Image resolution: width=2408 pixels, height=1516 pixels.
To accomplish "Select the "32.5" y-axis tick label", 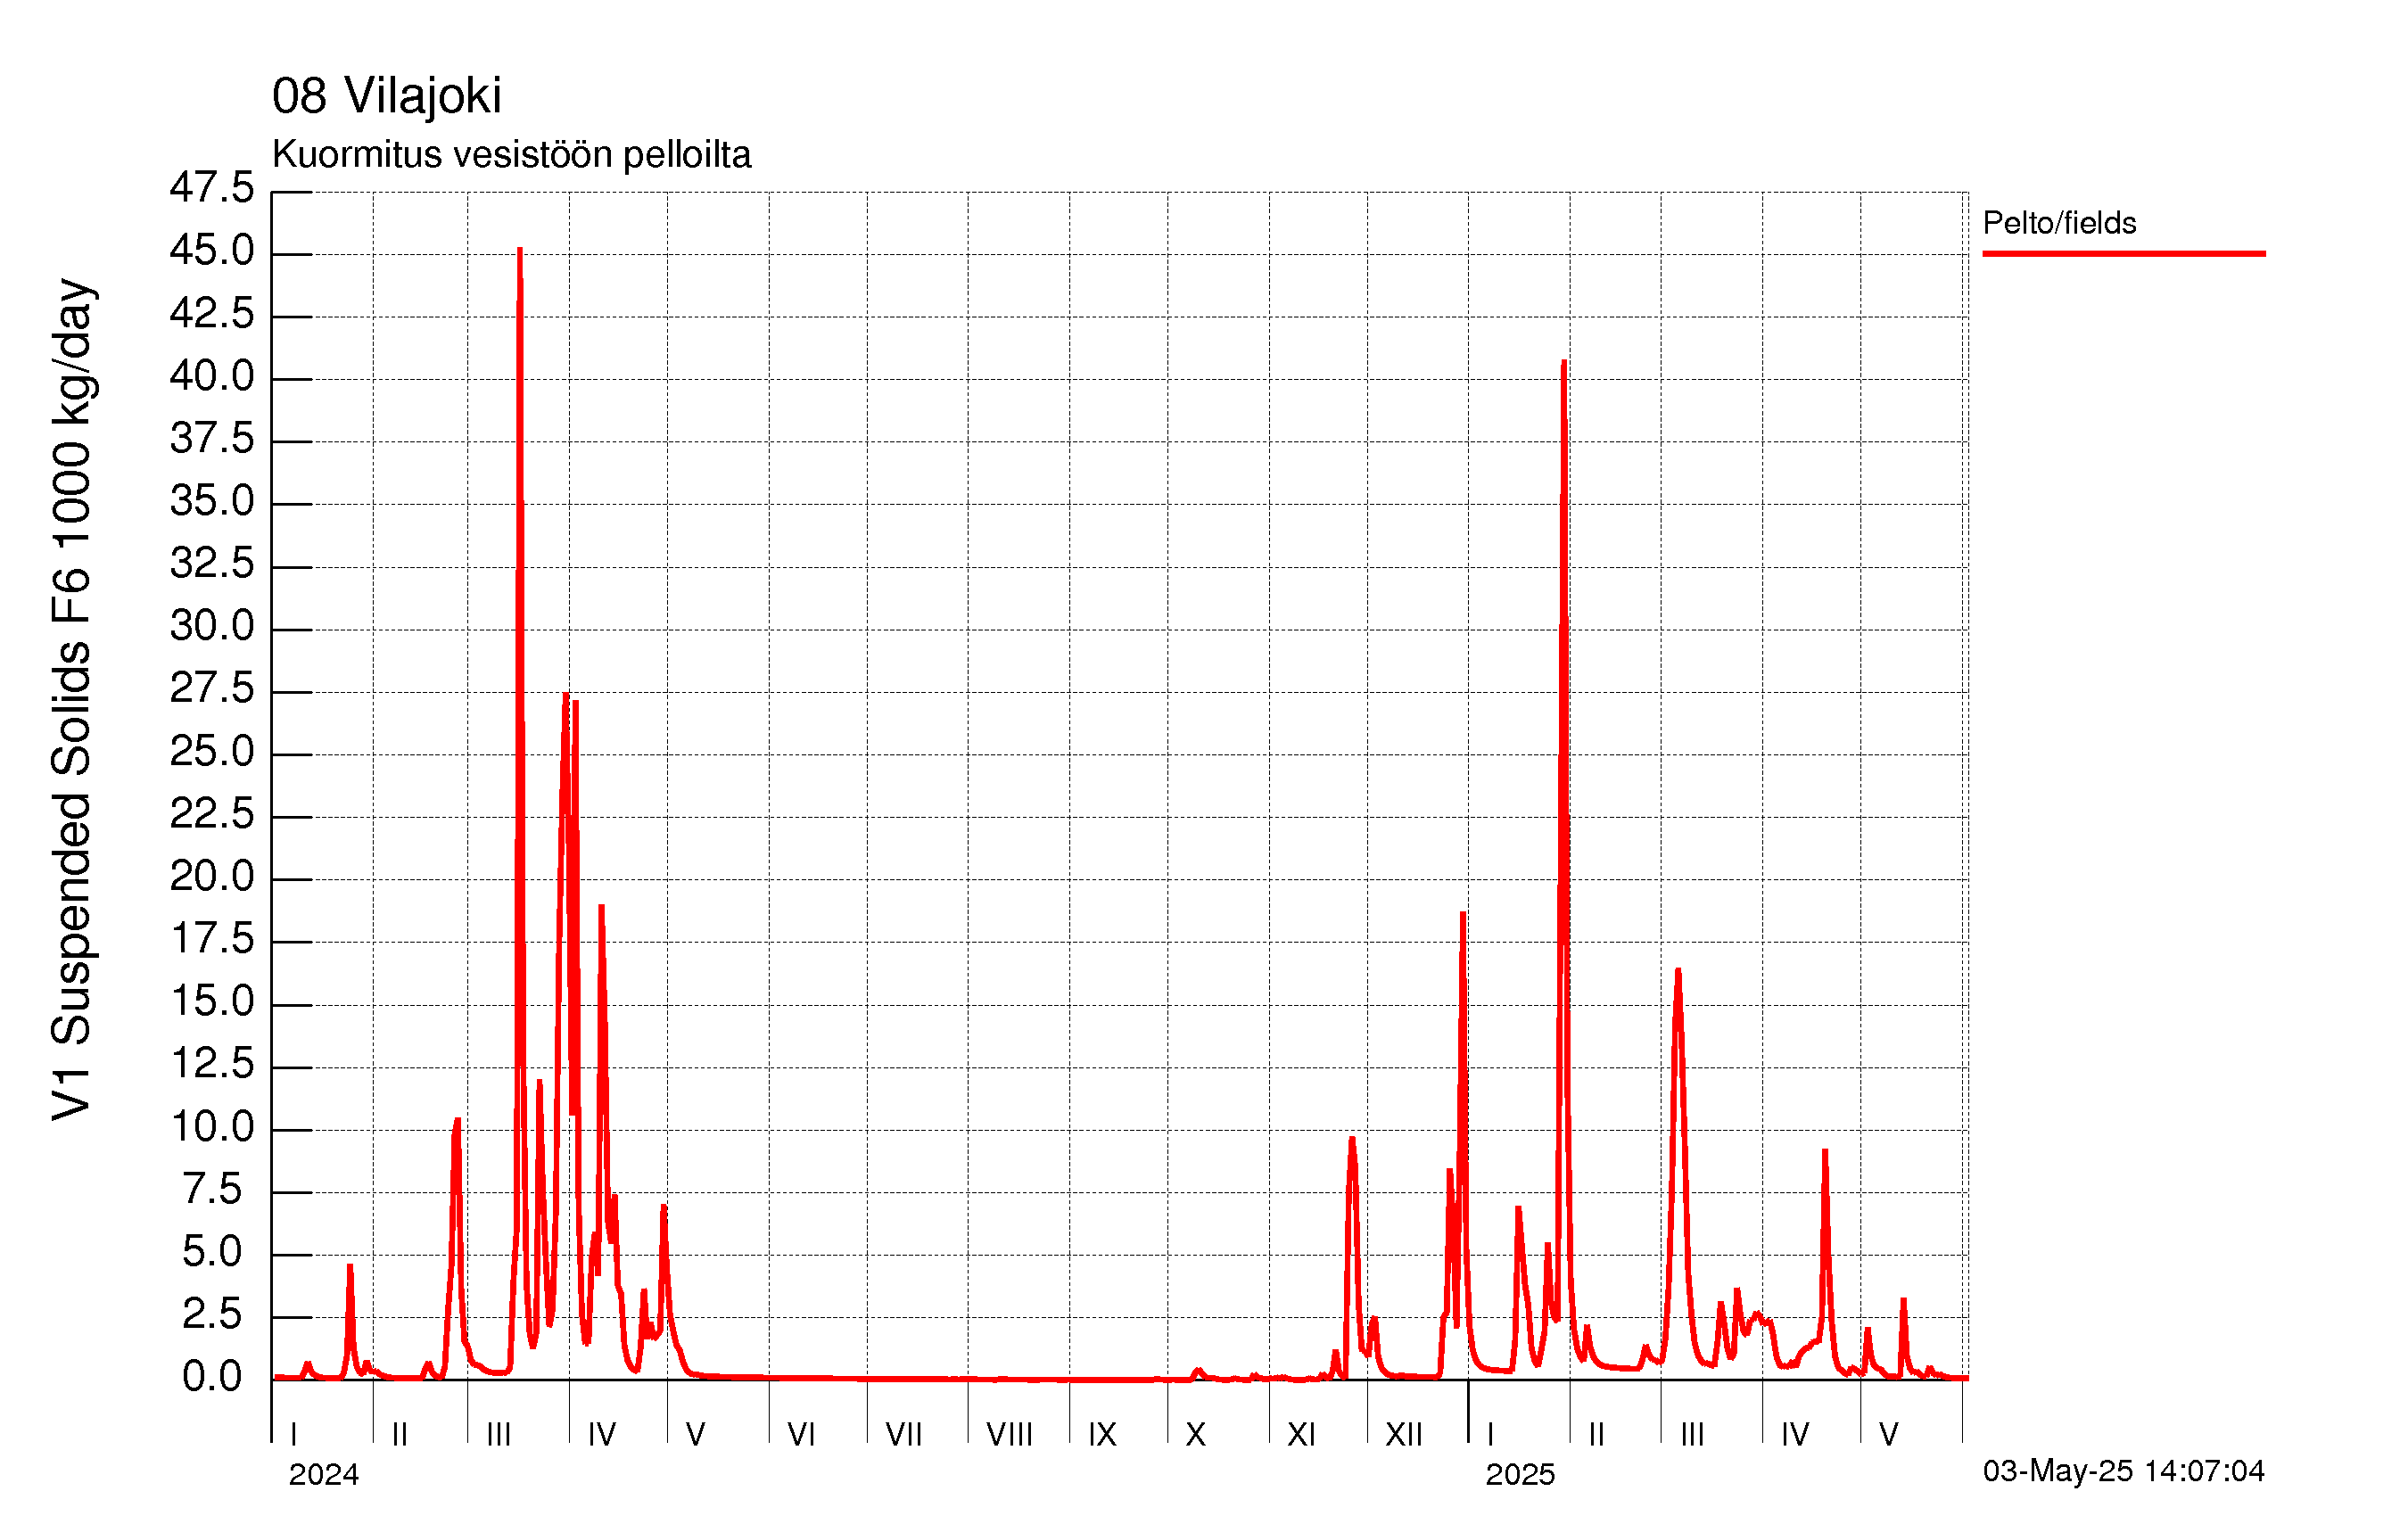I will click(x=212, y=564).
